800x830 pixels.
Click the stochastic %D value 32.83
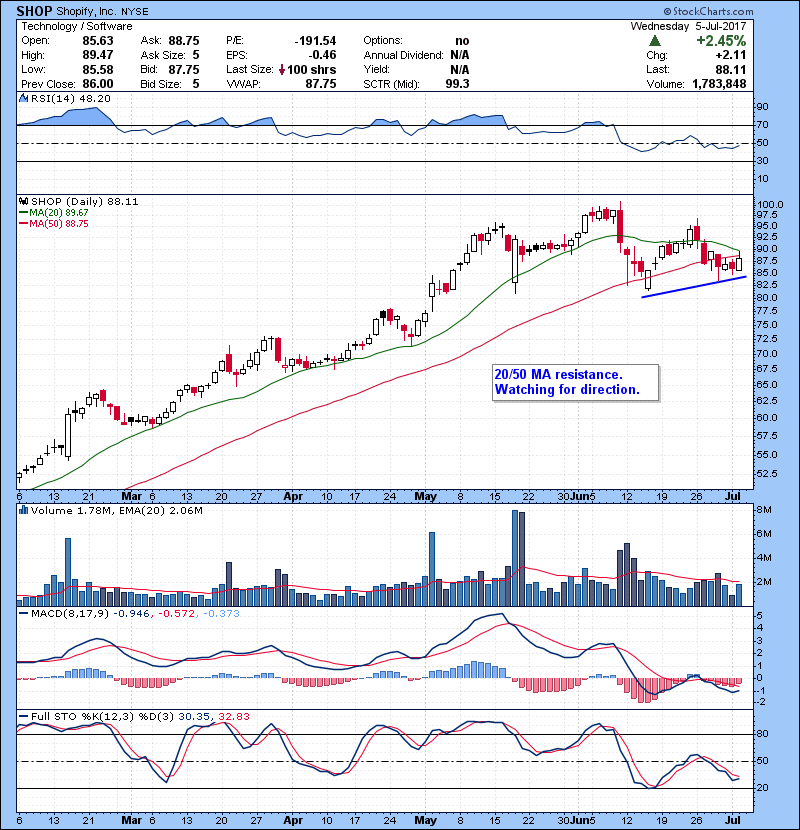pyautogui.click(x=233, y=717)
